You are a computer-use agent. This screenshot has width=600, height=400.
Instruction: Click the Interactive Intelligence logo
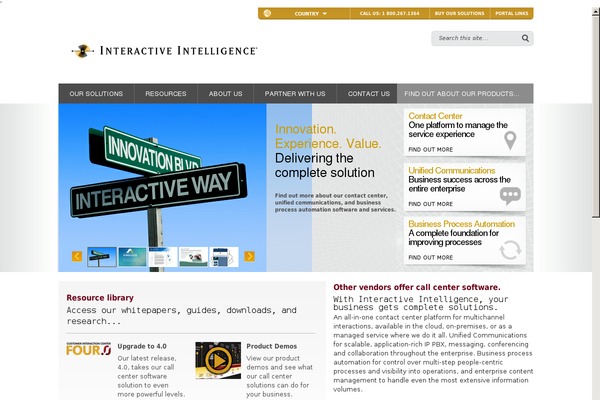(x=165, y=51)
